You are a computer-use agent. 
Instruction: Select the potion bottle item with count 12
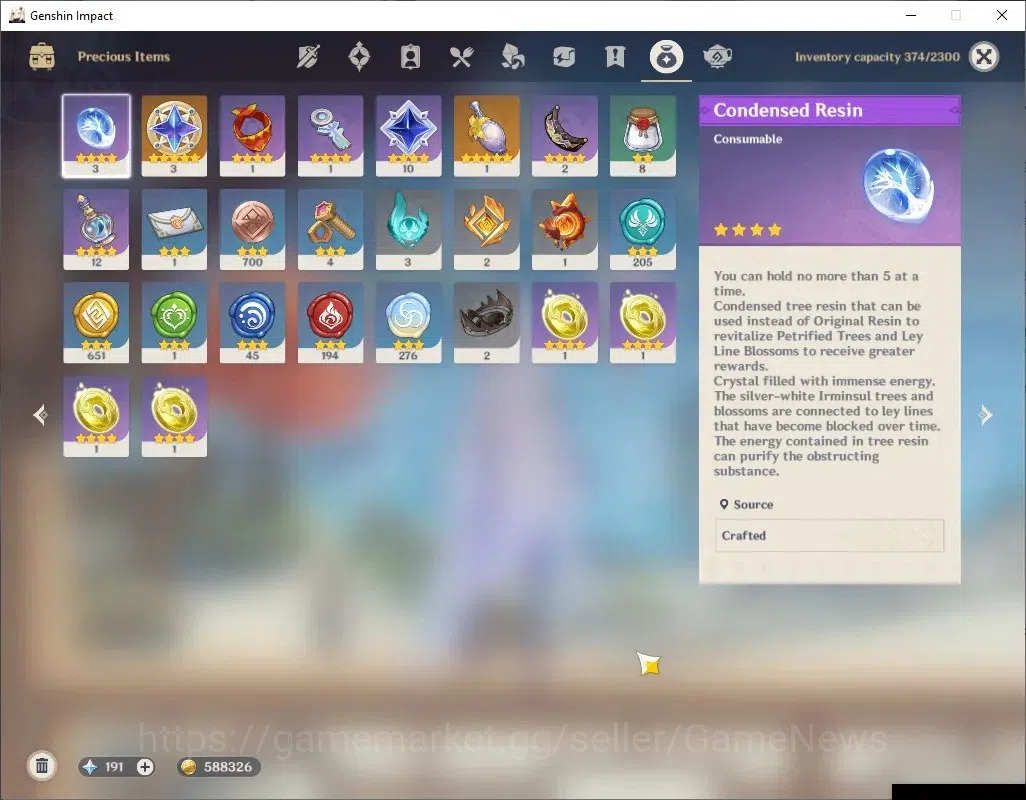[96, 230]
